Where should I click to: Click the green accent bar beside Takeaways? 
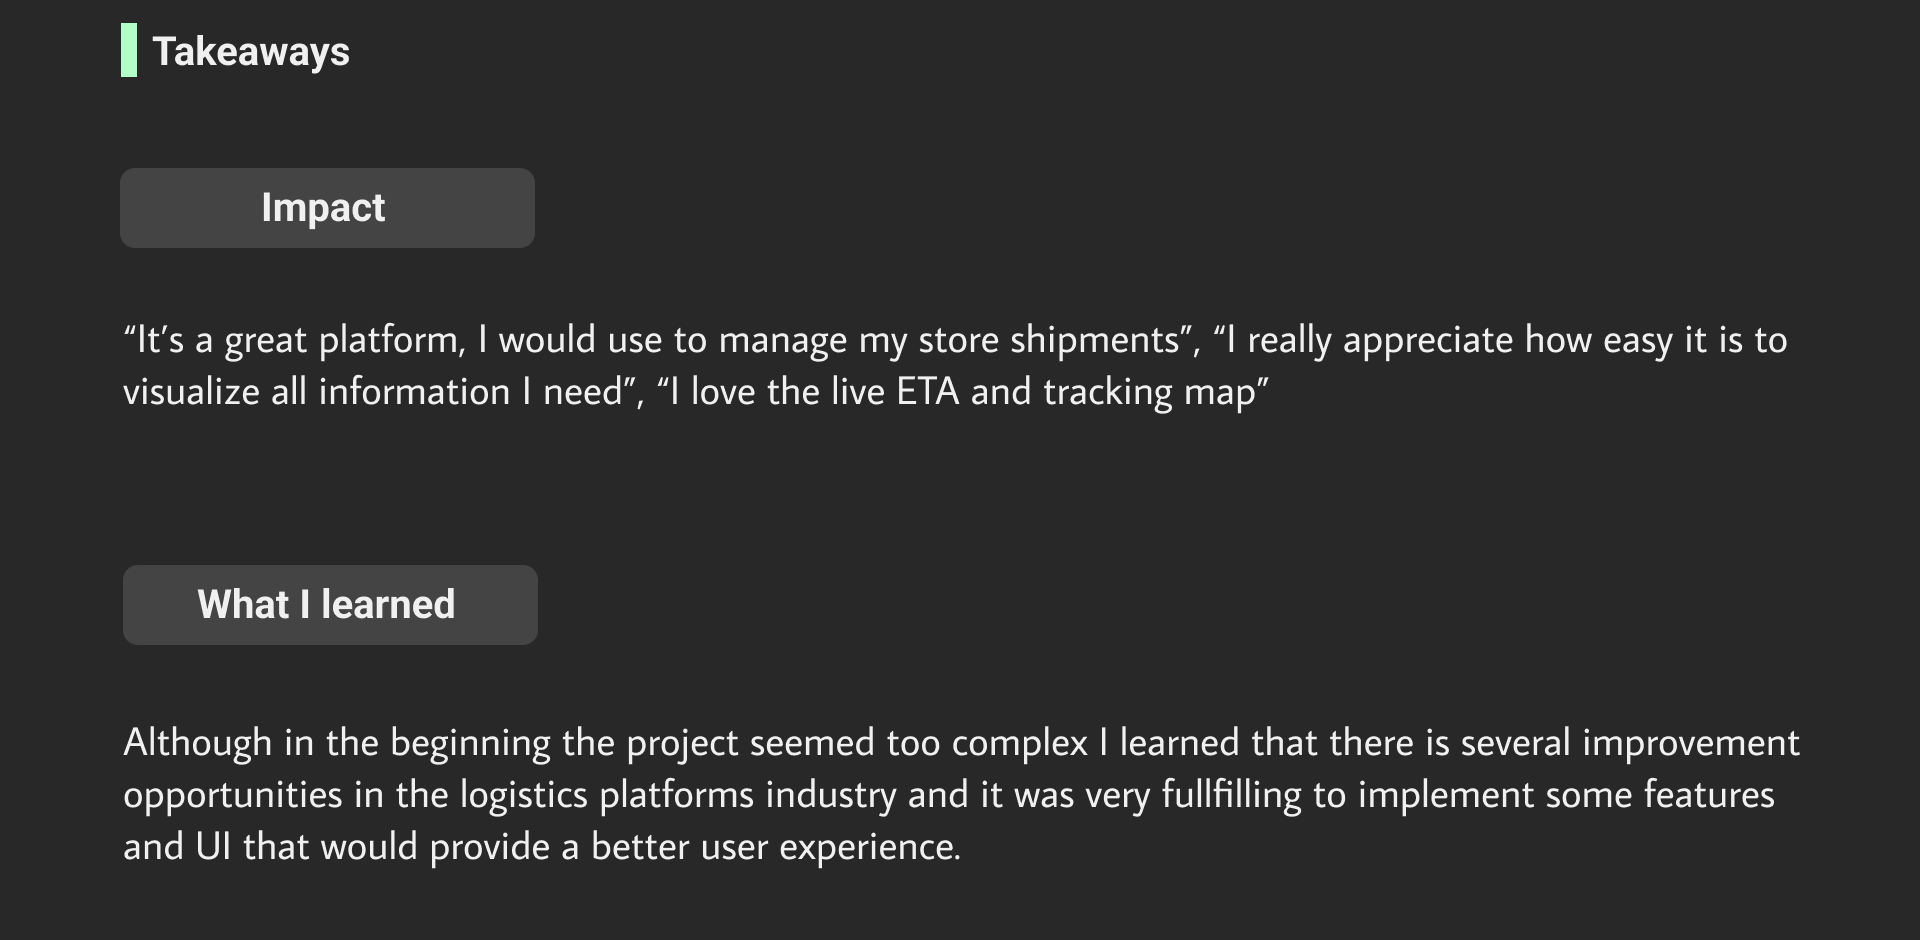pyautogui.click(x=129, y=51)
